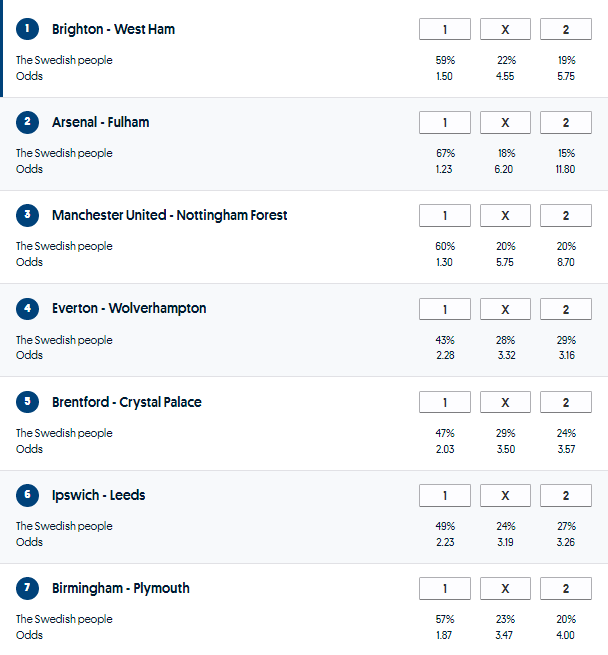The image size is (608, 655).
Task: Select away win (2) for Ipswich - Leeds
Action: [x=566, y=495]
